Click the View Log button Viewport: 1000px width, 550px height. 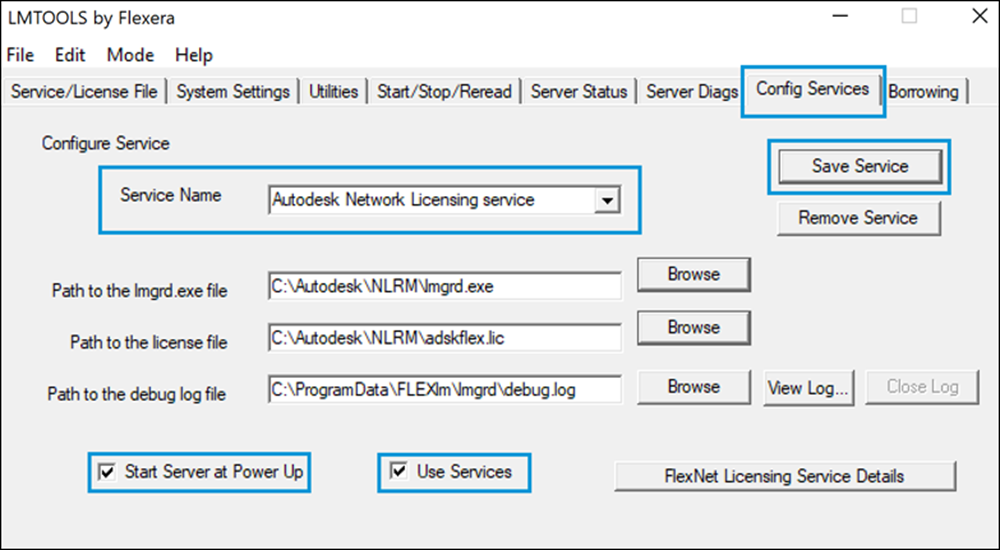click(x=808, y=388)
